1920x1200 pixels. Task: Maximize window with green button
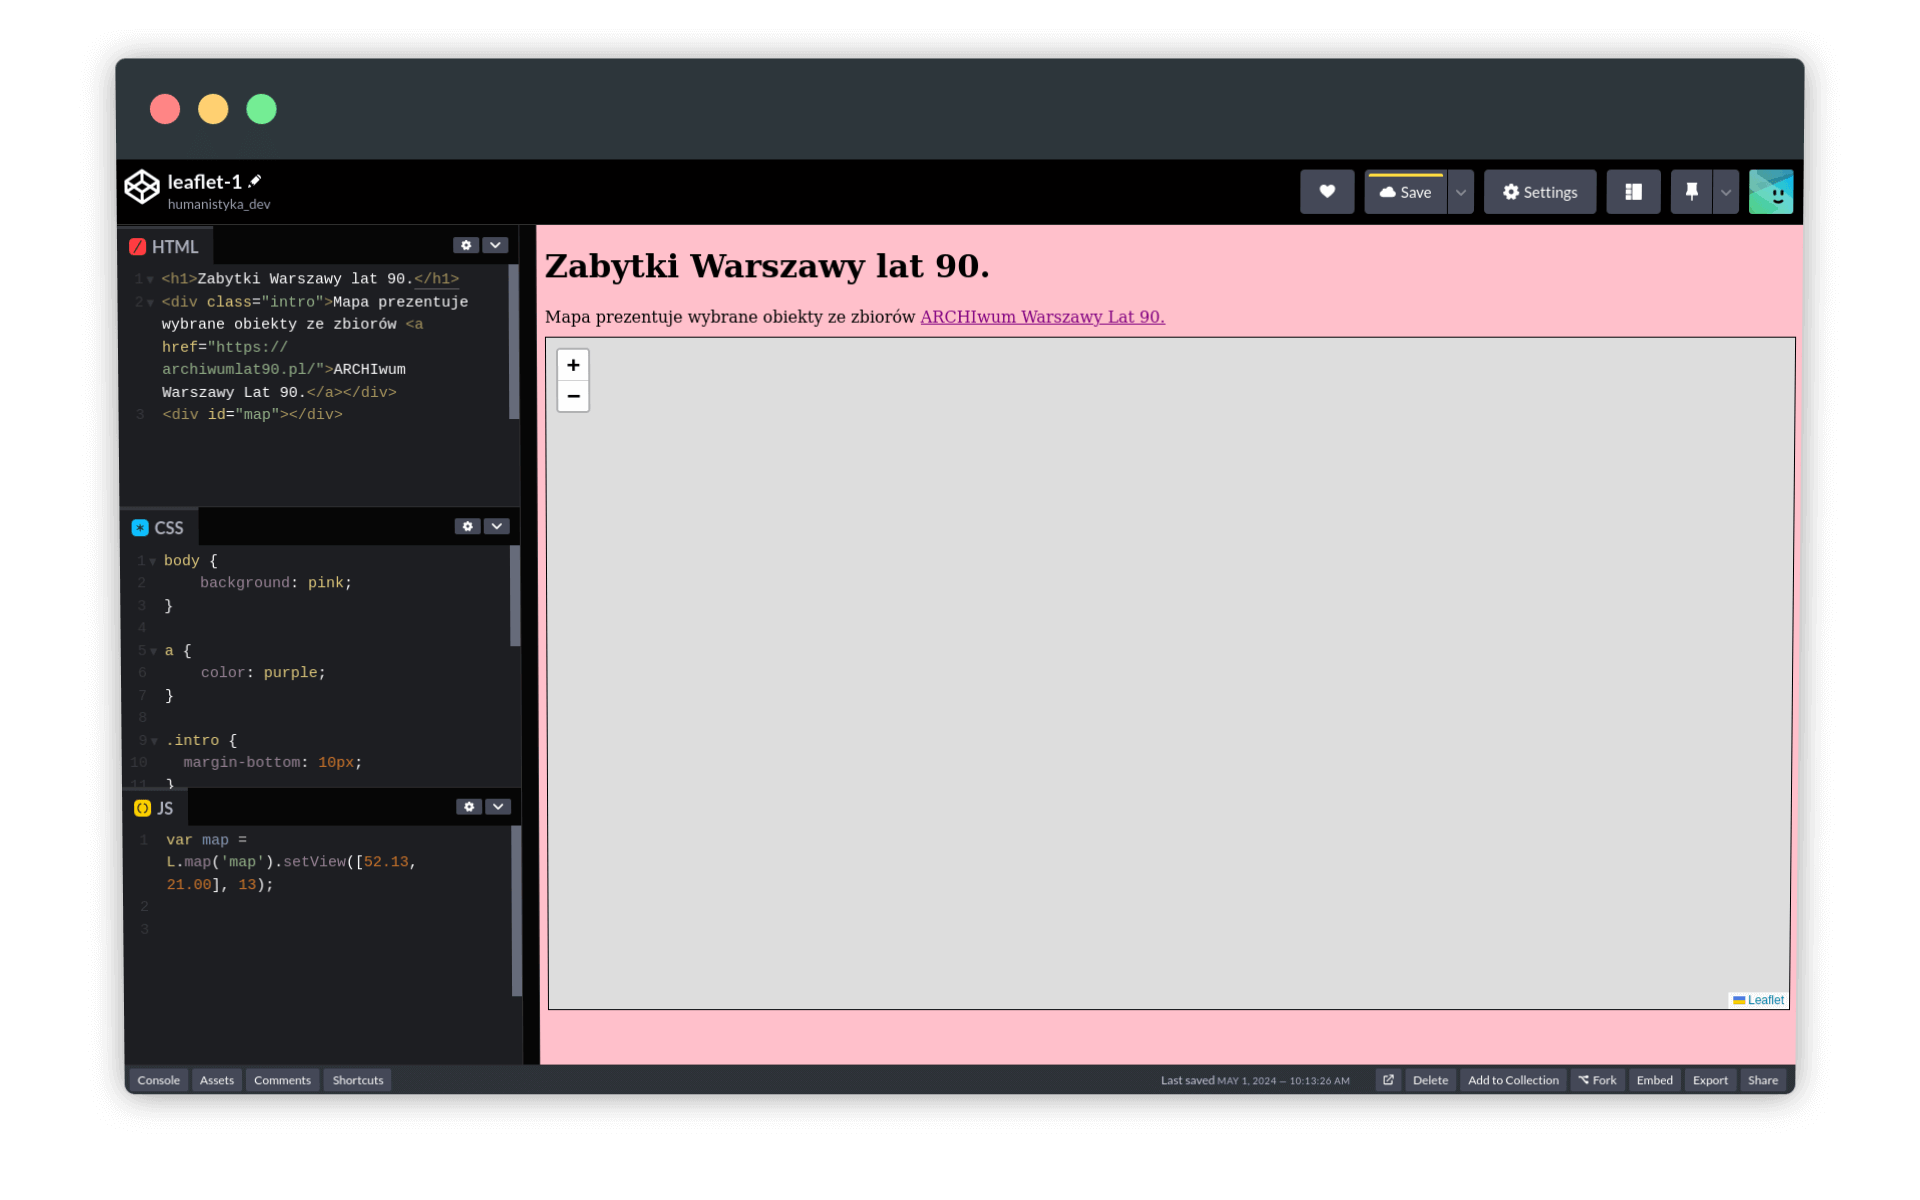[262, 109]
